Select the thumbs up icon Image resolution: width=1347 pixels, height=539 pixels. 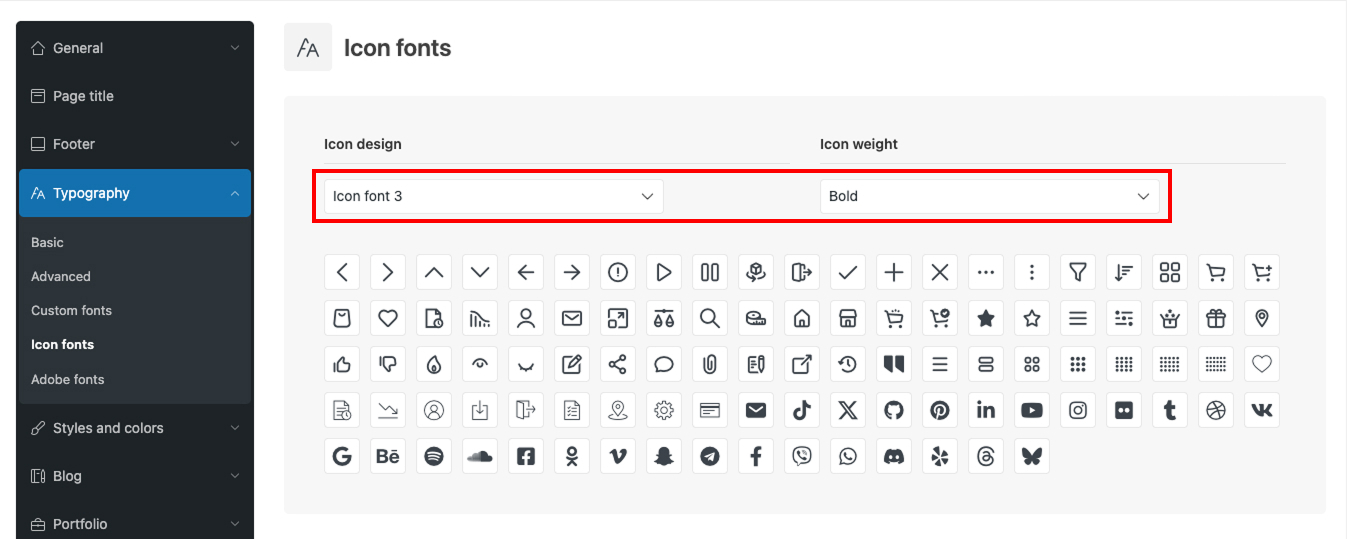[342, 364]
